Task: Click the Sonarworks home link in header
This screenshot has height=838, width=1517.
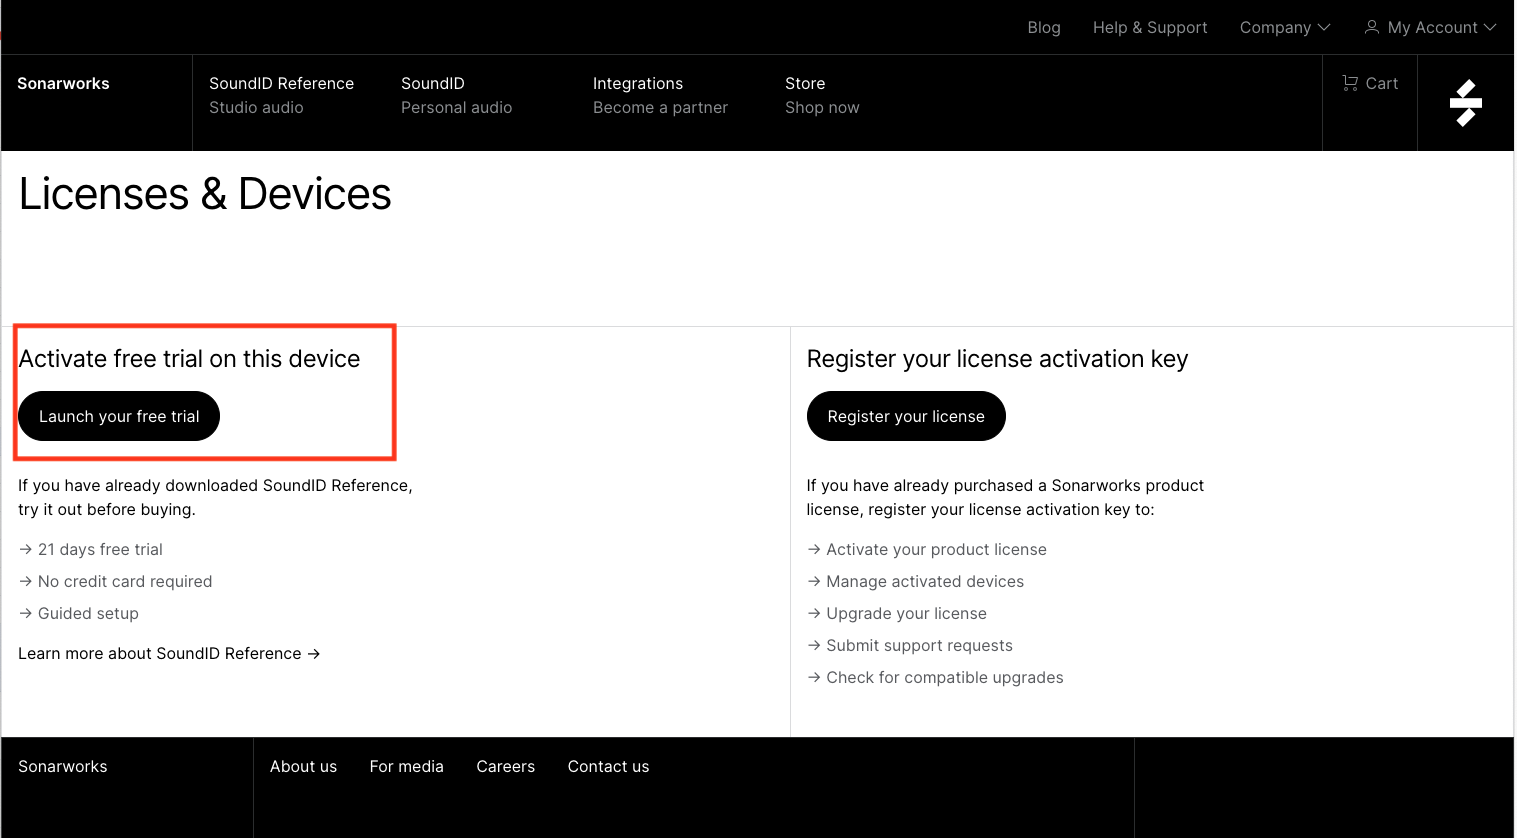Action: click(63, 84)
